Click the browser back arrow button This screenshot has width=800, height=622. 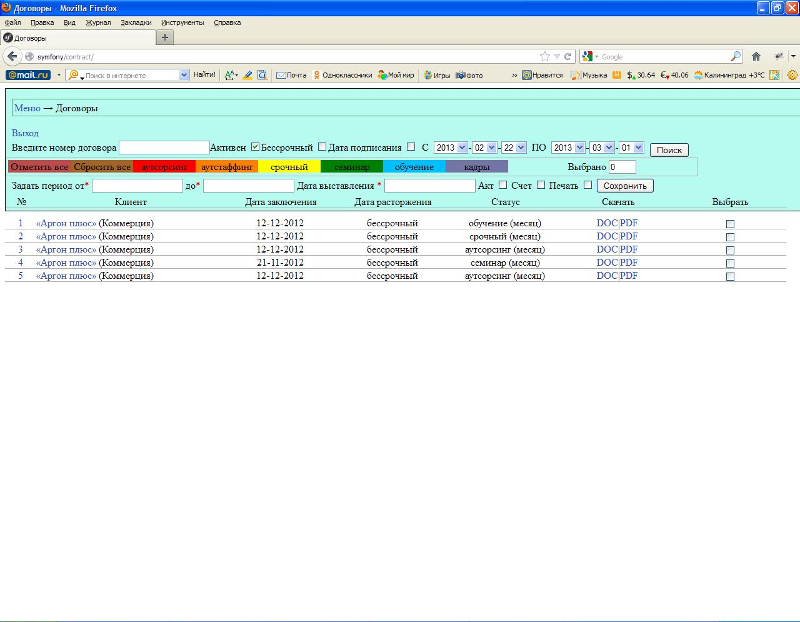tap(13, 56)
